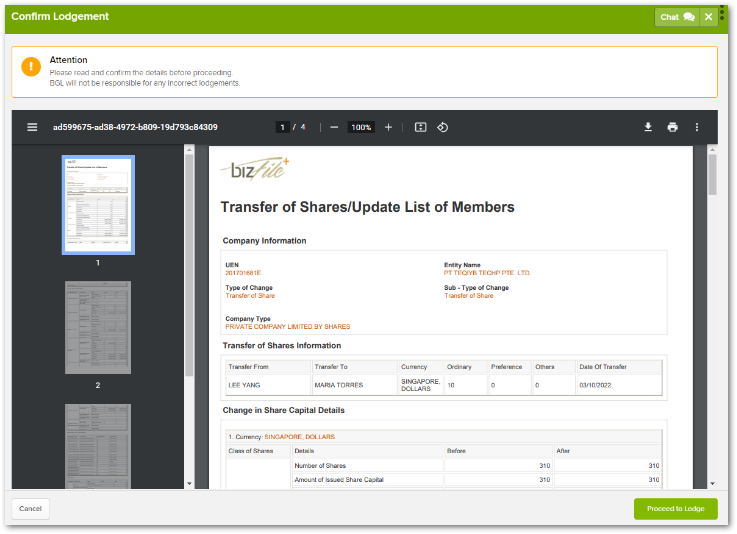Click the Transfer of Shares Information heading
Screen dimensions: 737x534
click(282, 346)
